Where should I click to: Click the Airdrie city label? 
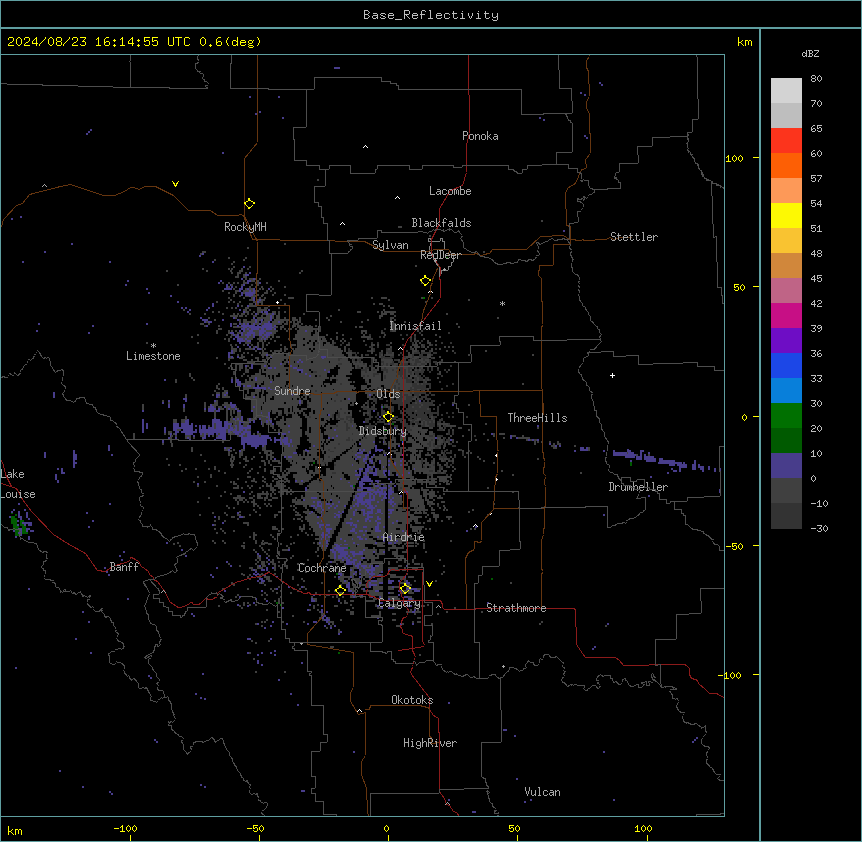click(404, 537)
